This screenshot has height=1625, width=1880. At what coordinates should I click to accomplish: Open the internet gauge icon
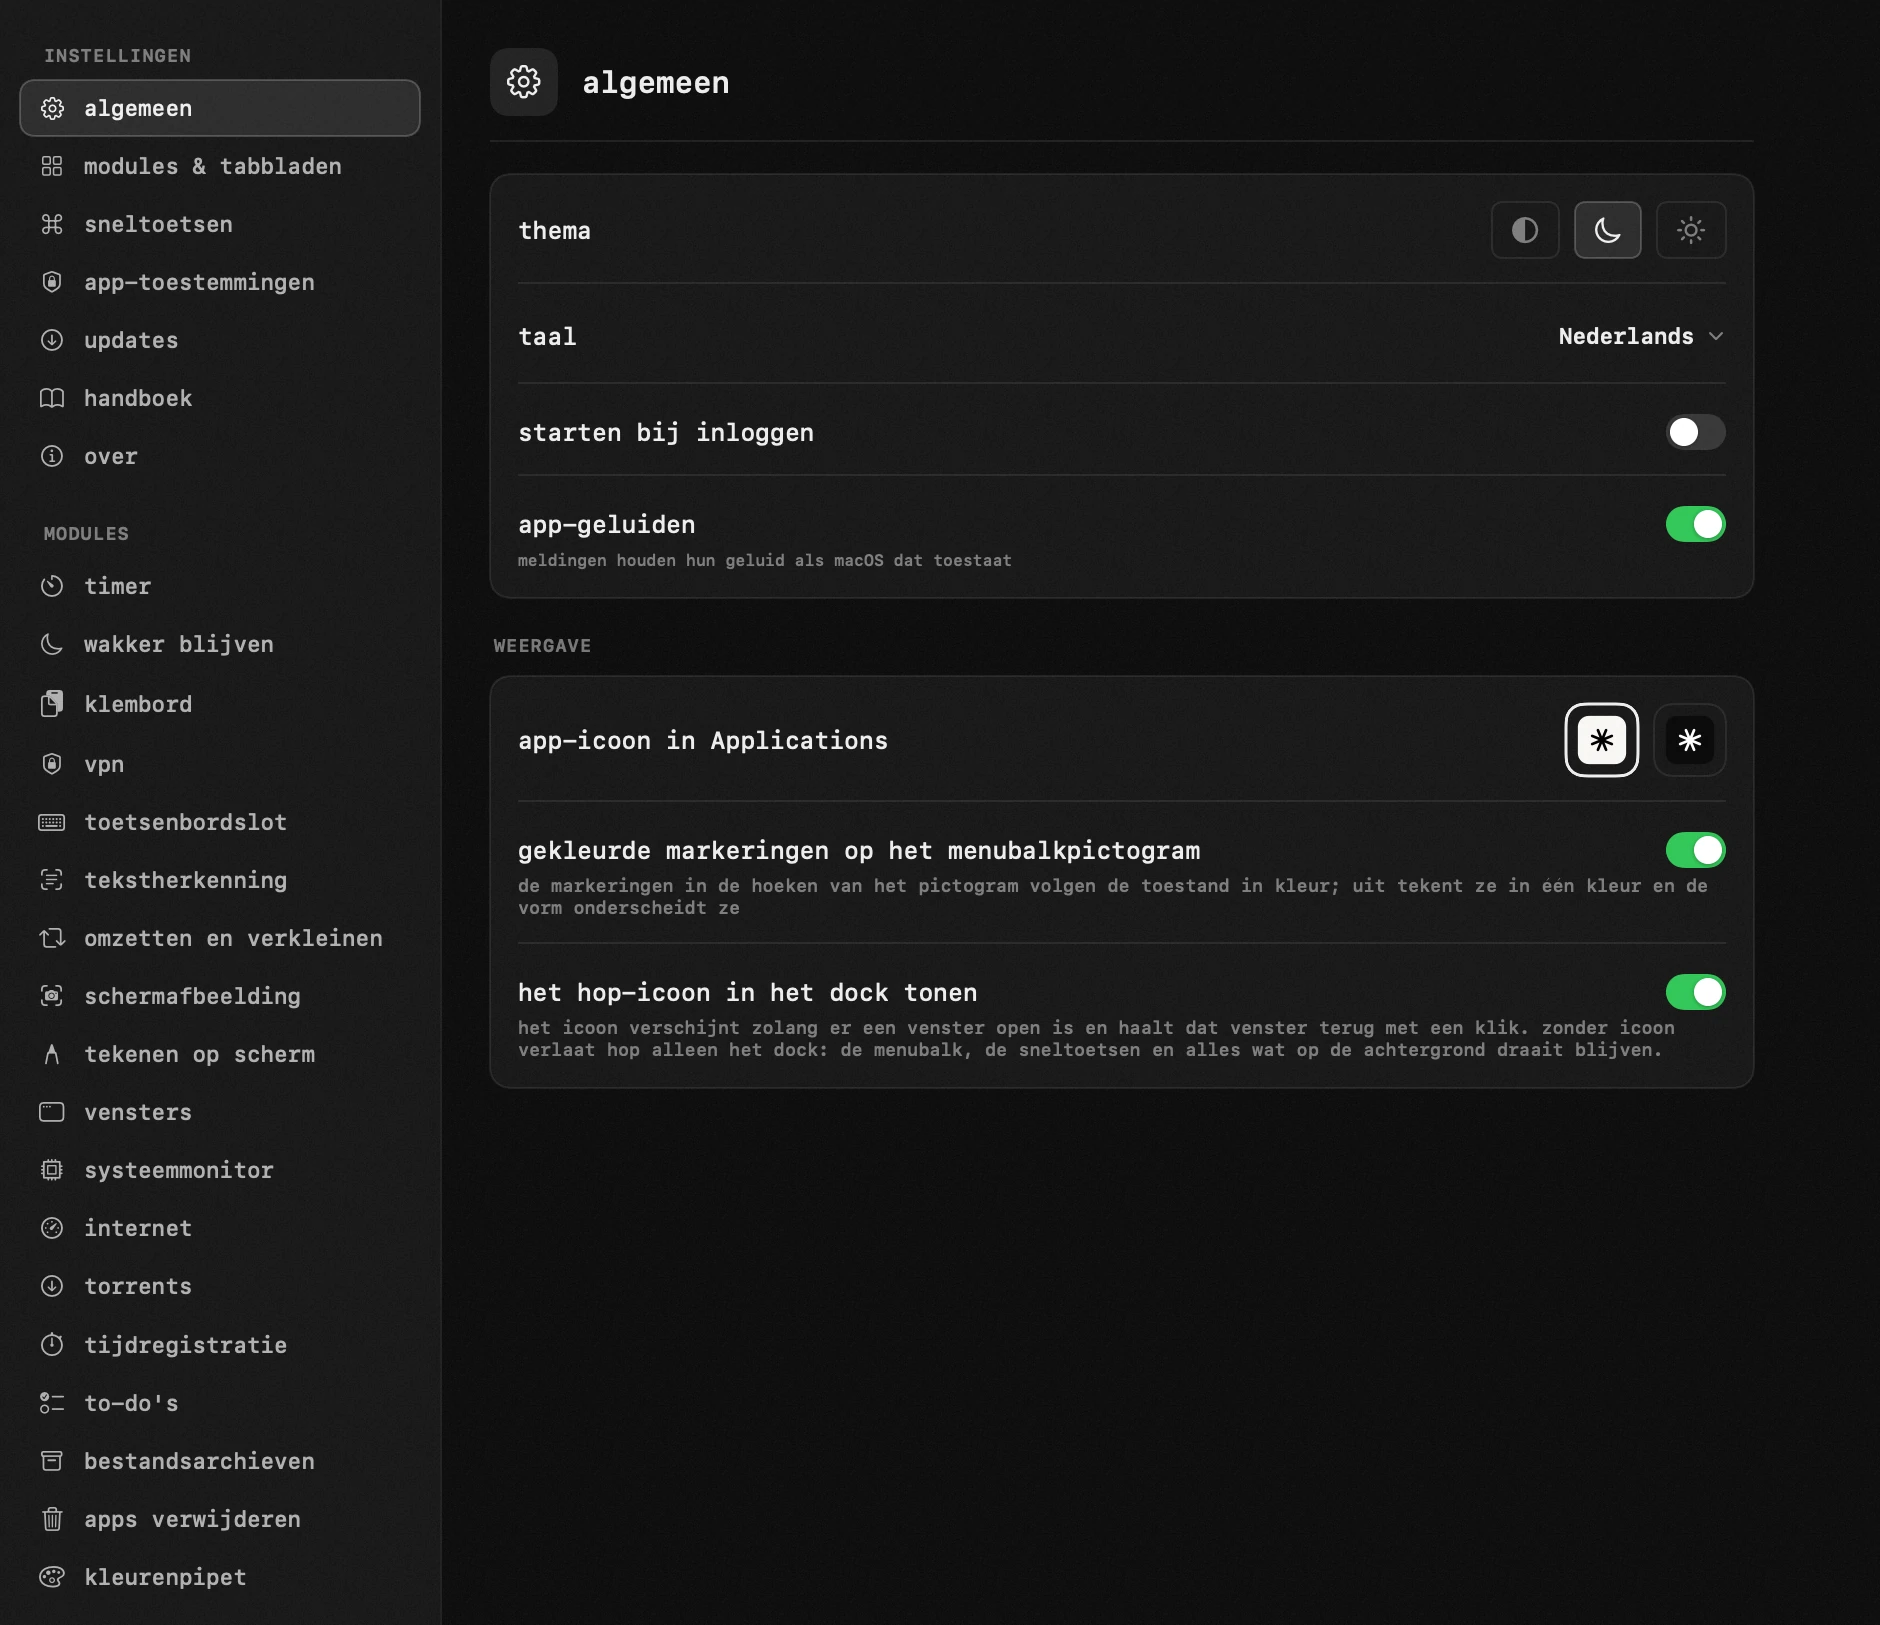[52, 1228]
